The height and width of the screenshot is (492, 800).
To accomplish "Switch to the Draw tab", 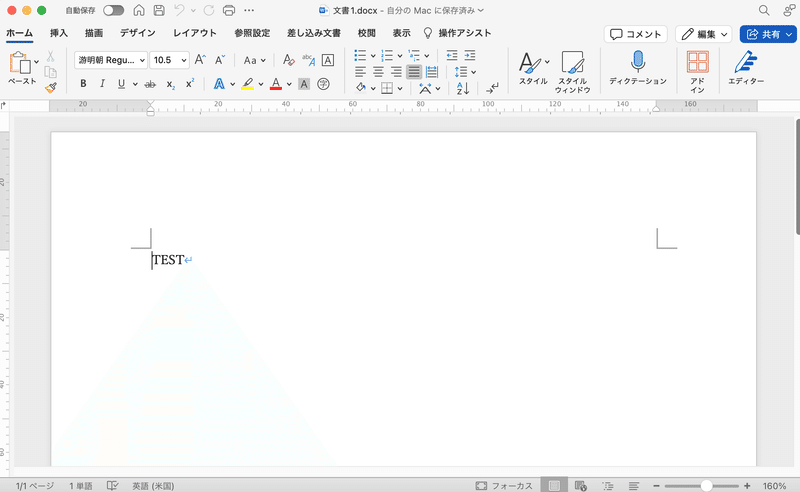I will 94,33.
